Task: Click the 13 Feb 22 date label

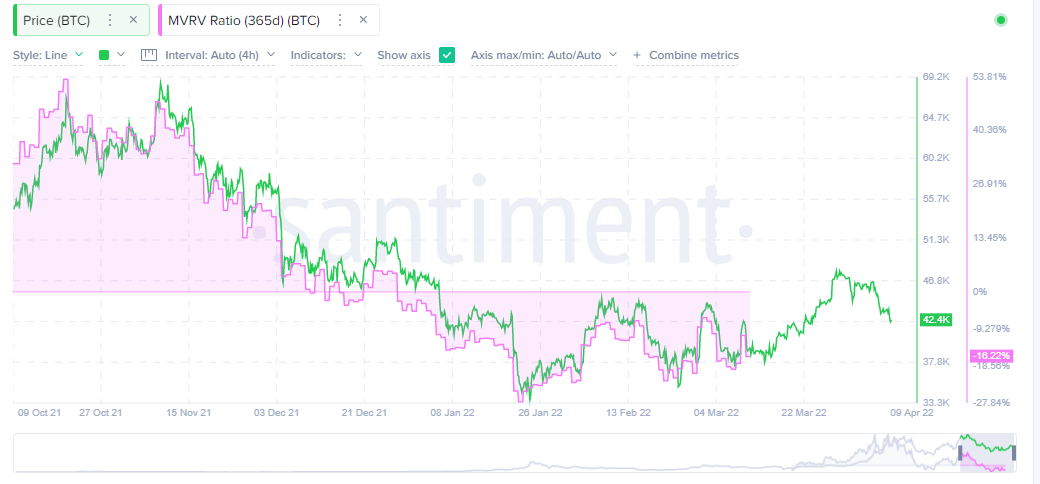Action: coord(628,412)
